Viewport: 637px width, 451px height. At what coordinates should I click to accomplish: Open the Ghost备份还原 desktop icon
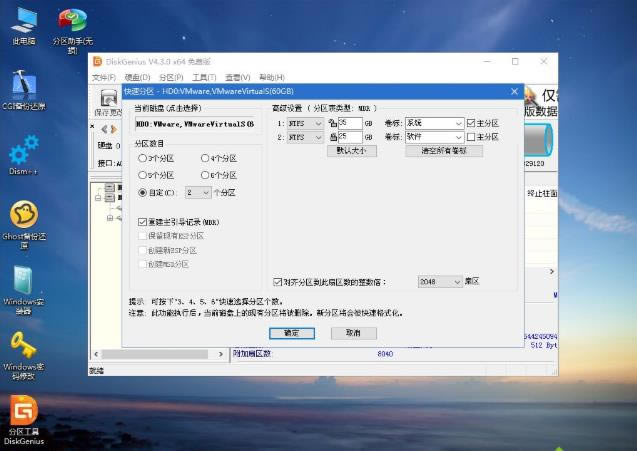(x=24, y=224)
